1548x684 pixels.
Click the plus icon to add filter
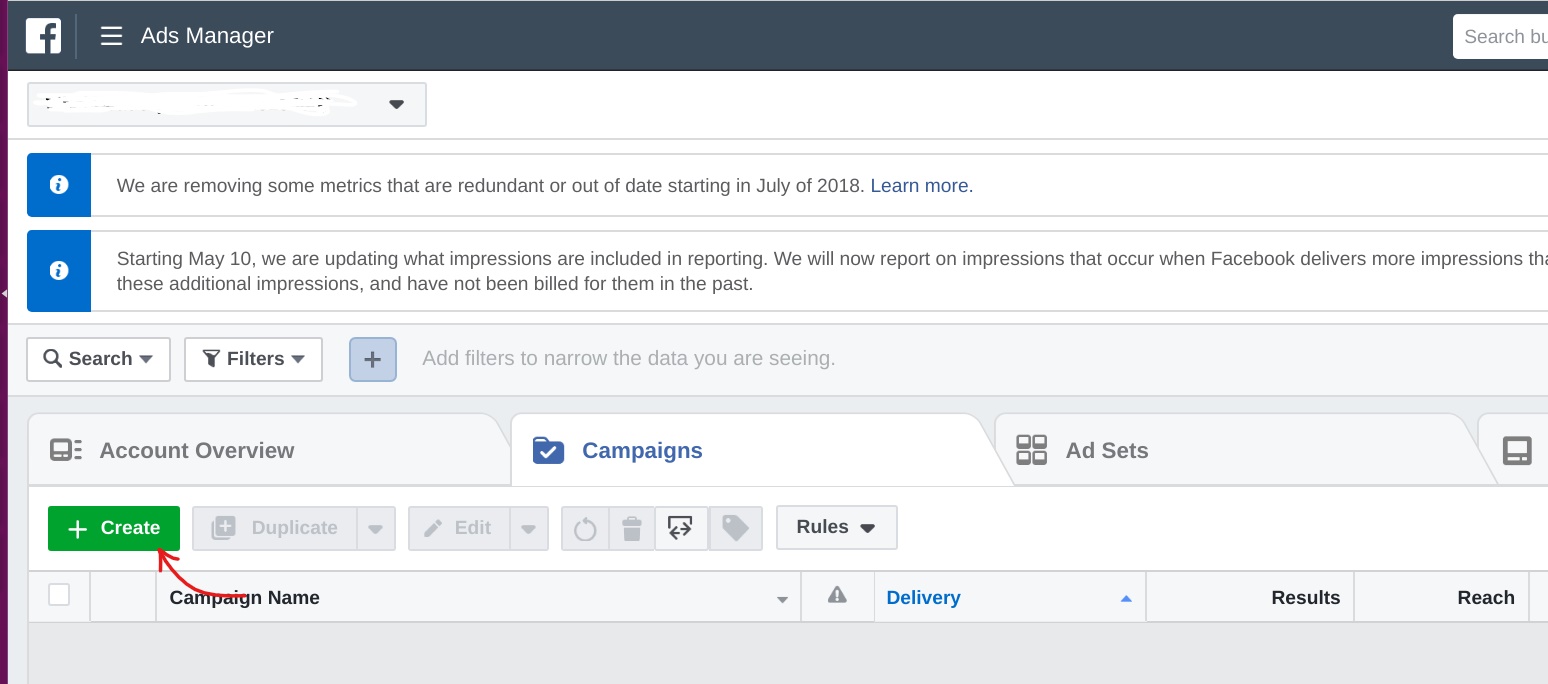click(x=373, y=359)
